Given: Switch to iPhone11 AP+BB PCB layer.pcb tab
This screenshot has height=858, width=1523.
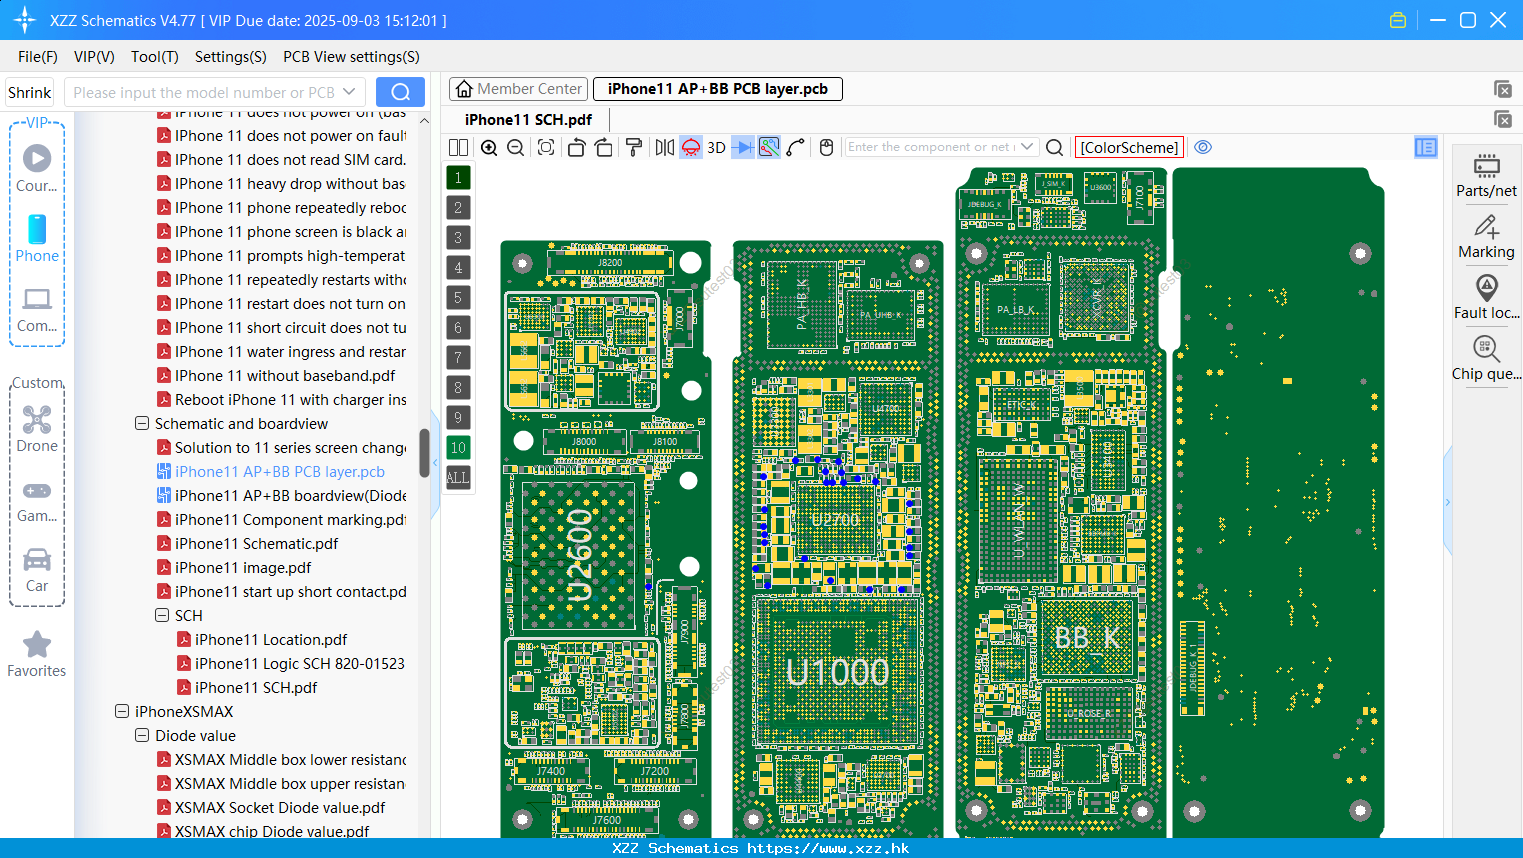Looking at the screenshot, I should pos(718,89).
